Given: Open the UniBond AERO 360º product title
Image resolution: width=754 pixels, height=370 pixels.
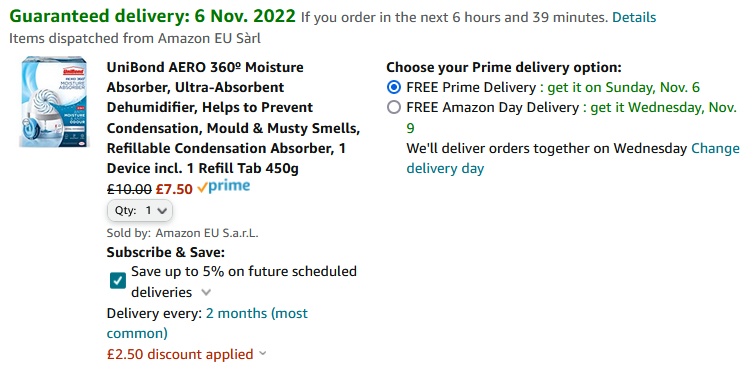Looking at the screenshot, I should coord(233,118).
